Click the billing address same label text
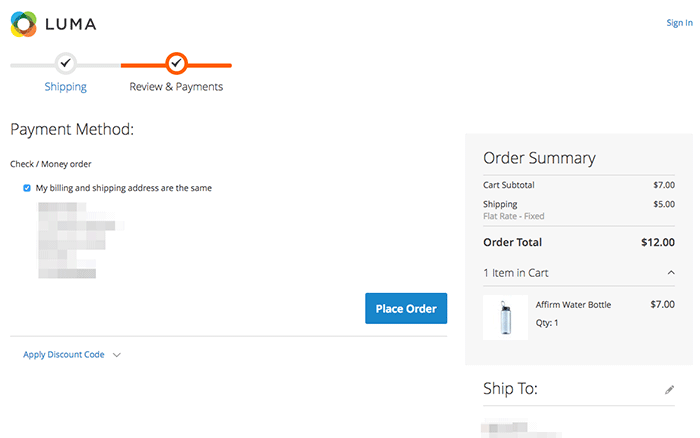 124,188
